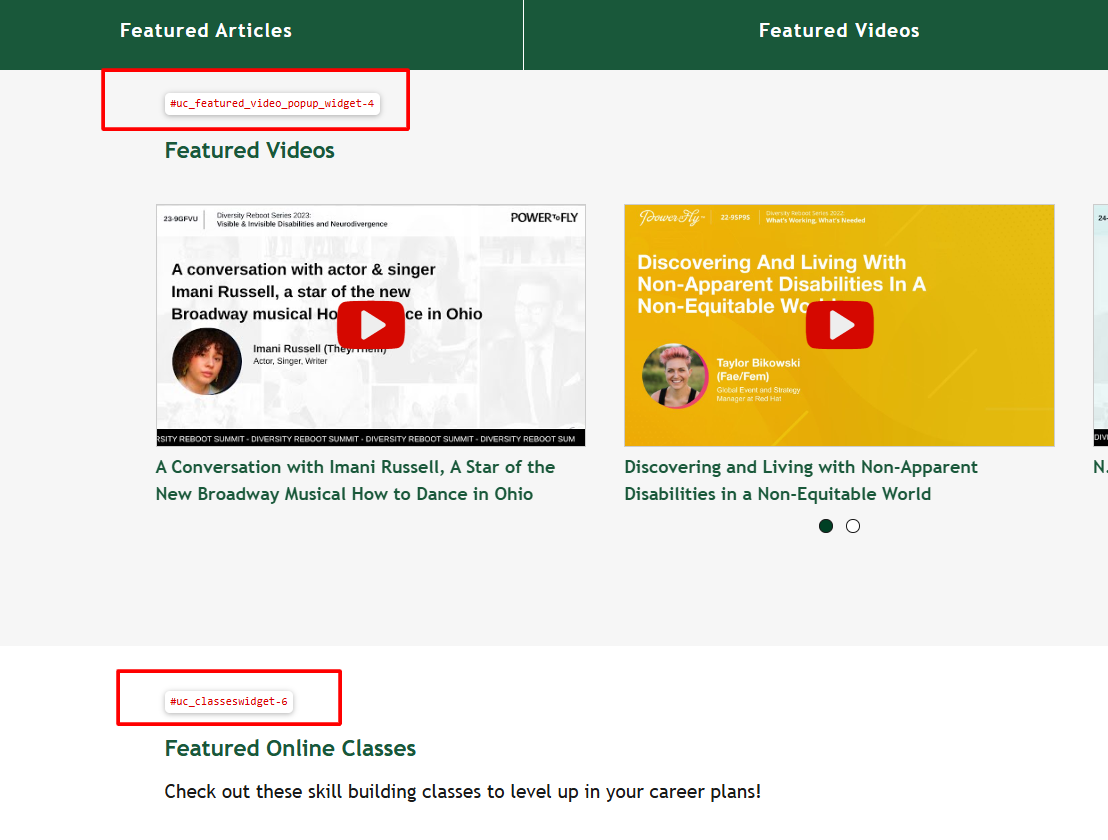Click the truncated third video title starting "N"
Viewport: 1108px width, 840px height.
[1099, 467]
